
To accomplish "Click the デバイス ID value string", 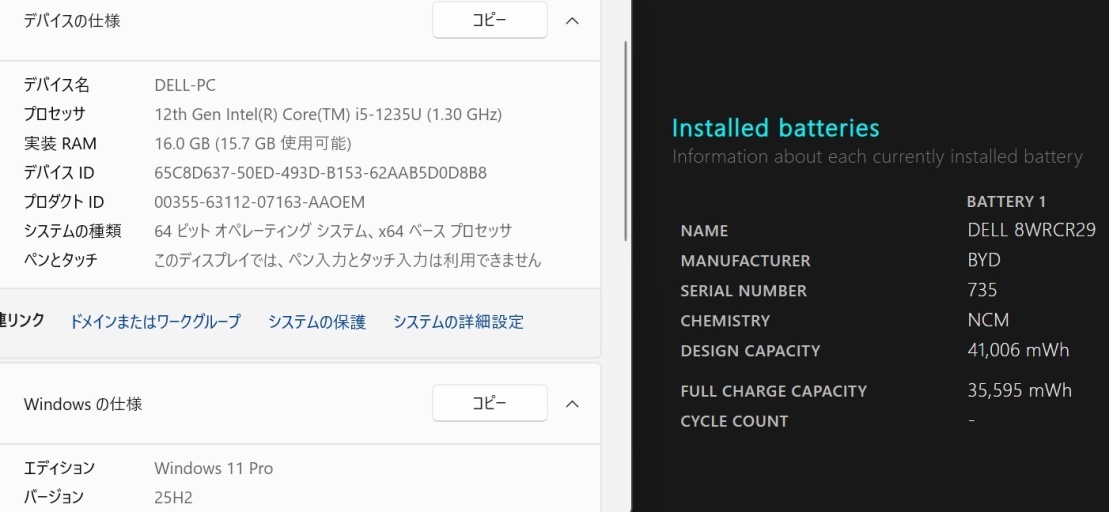I will pyautogui.click(x=320, y=173).
